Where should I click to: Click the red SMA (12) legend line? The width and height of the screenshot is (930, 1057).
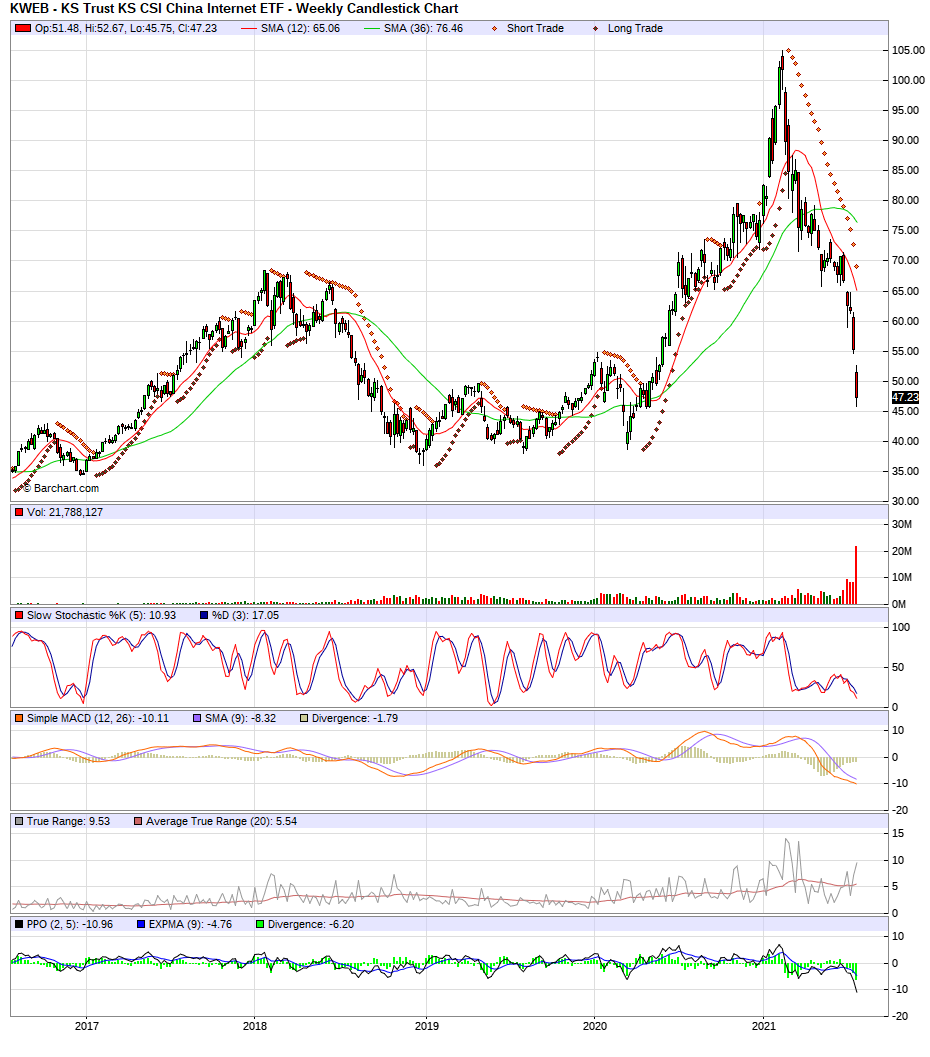point(249,28)
